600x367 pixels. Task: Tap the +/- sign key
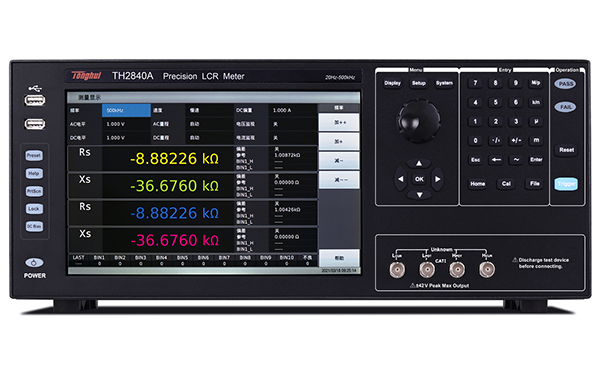coord(516,140)
